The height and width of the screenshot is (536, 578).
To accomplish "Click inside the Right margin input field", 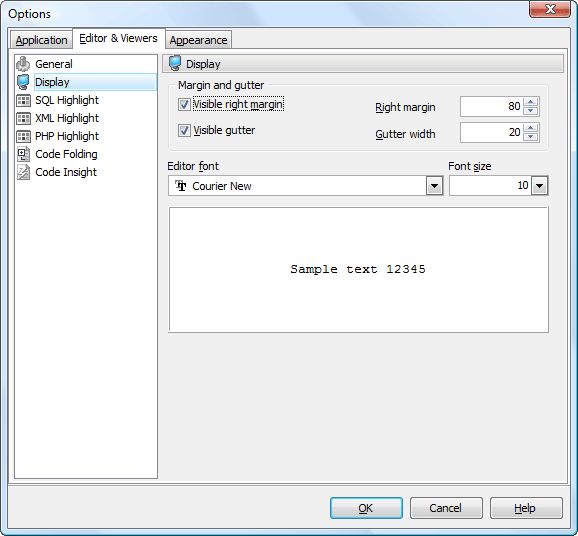I will (x=492, y=106).
